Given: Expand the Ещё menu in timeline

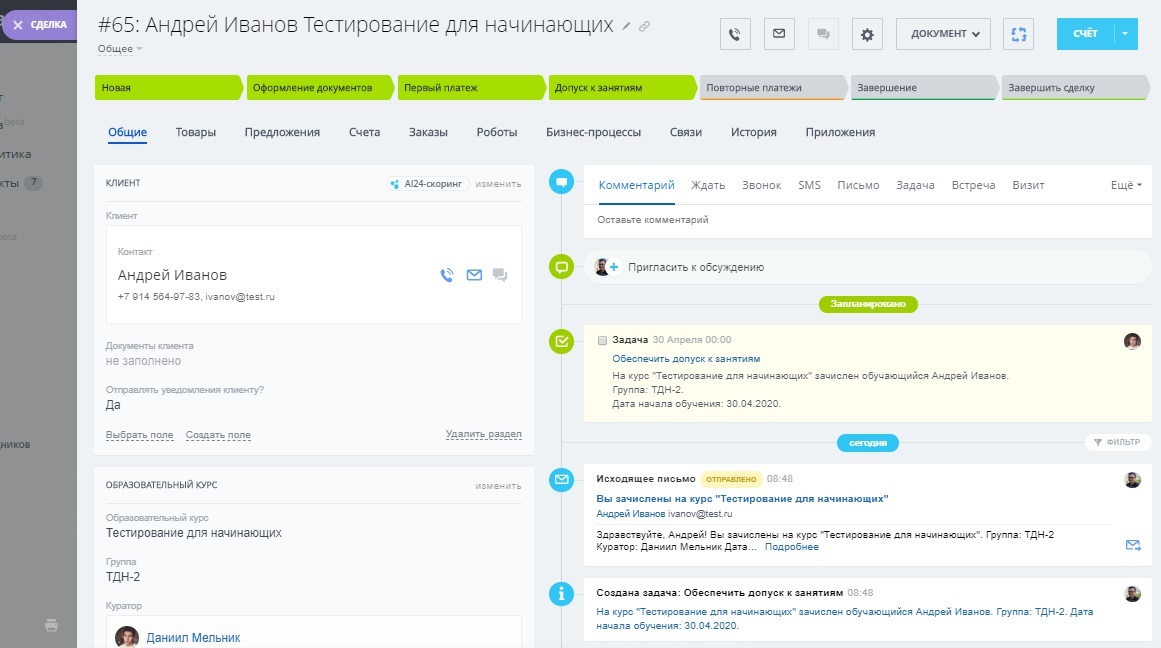Looking at the screenshot, I should [x=1126, y=186].
